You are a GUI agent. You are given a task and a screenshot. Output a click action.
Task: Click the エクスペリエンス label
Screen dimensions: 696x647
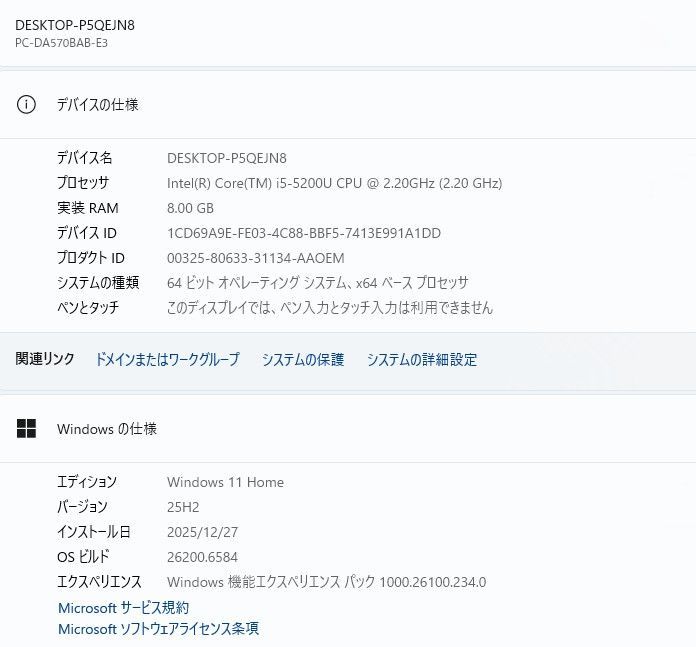click(x=99, y=581)
